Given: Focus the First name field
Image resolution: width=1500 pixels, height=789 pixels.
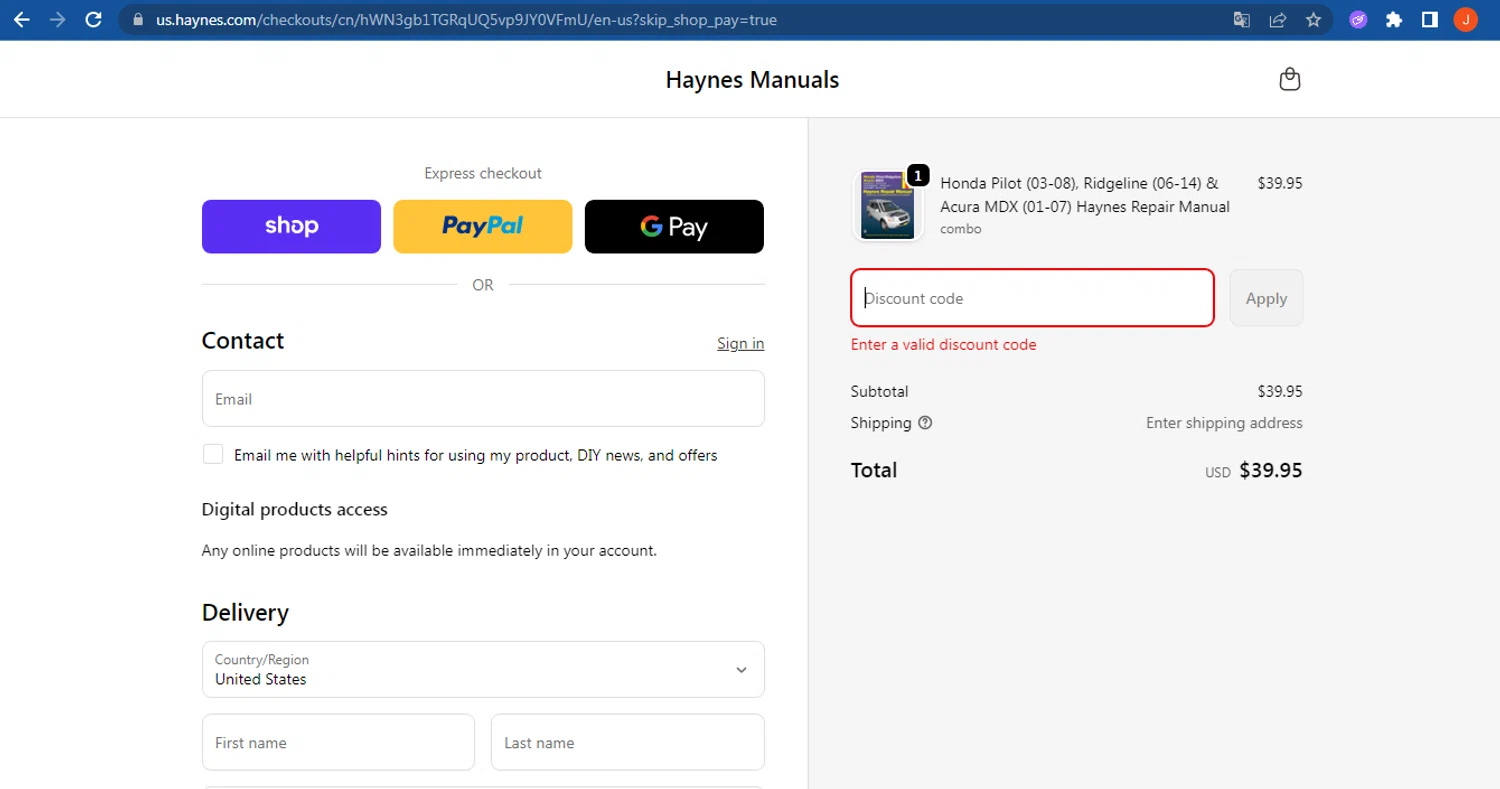Looking at the screenshot, I should click(x=338, y=742).
